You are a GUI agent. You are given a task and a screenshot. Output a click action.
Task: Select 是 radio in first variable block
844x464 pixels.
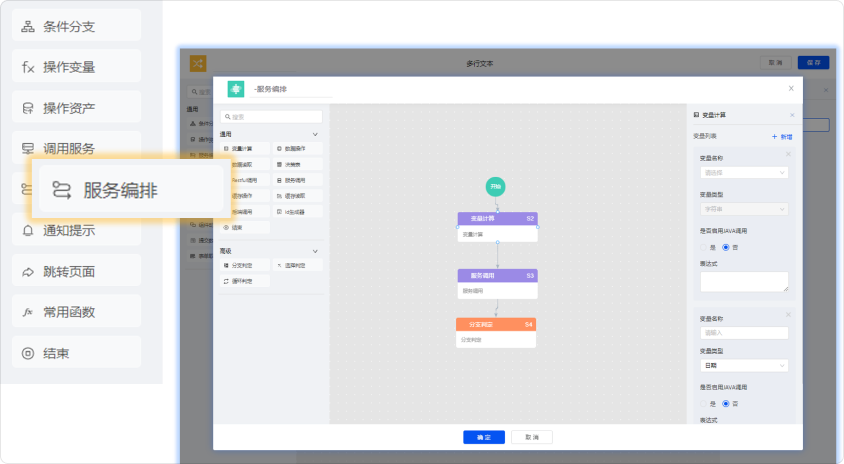click(x=704, y=247)
